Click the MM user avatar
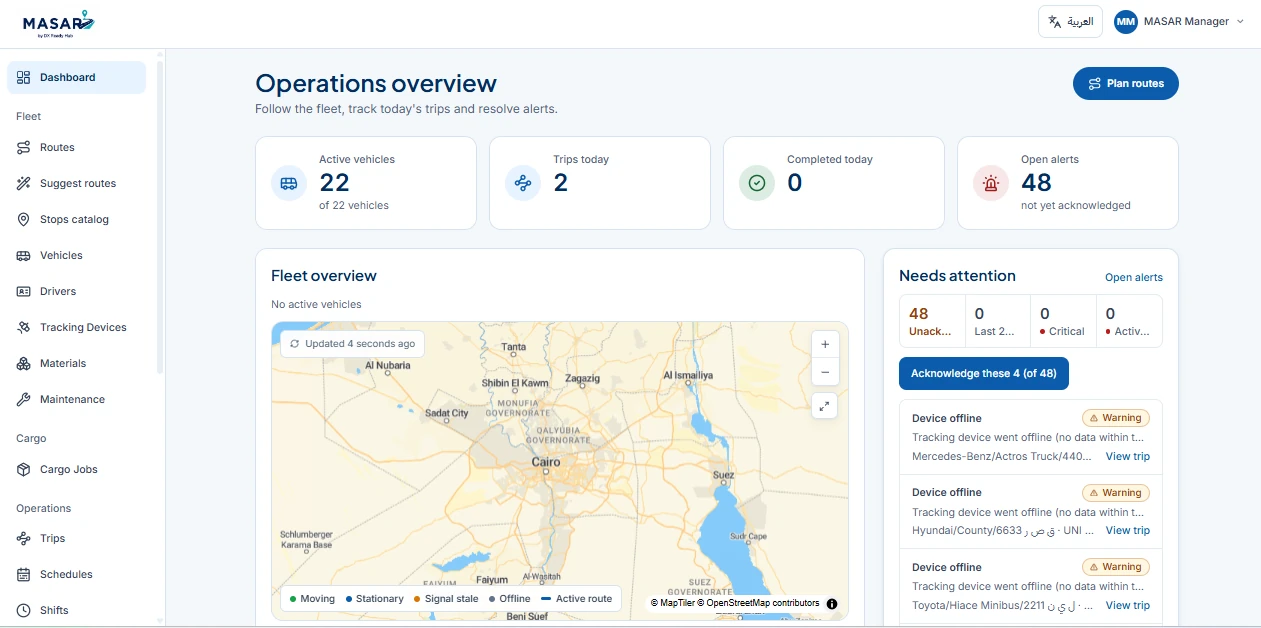1261x628 pixels. (x=1126, y=22)
